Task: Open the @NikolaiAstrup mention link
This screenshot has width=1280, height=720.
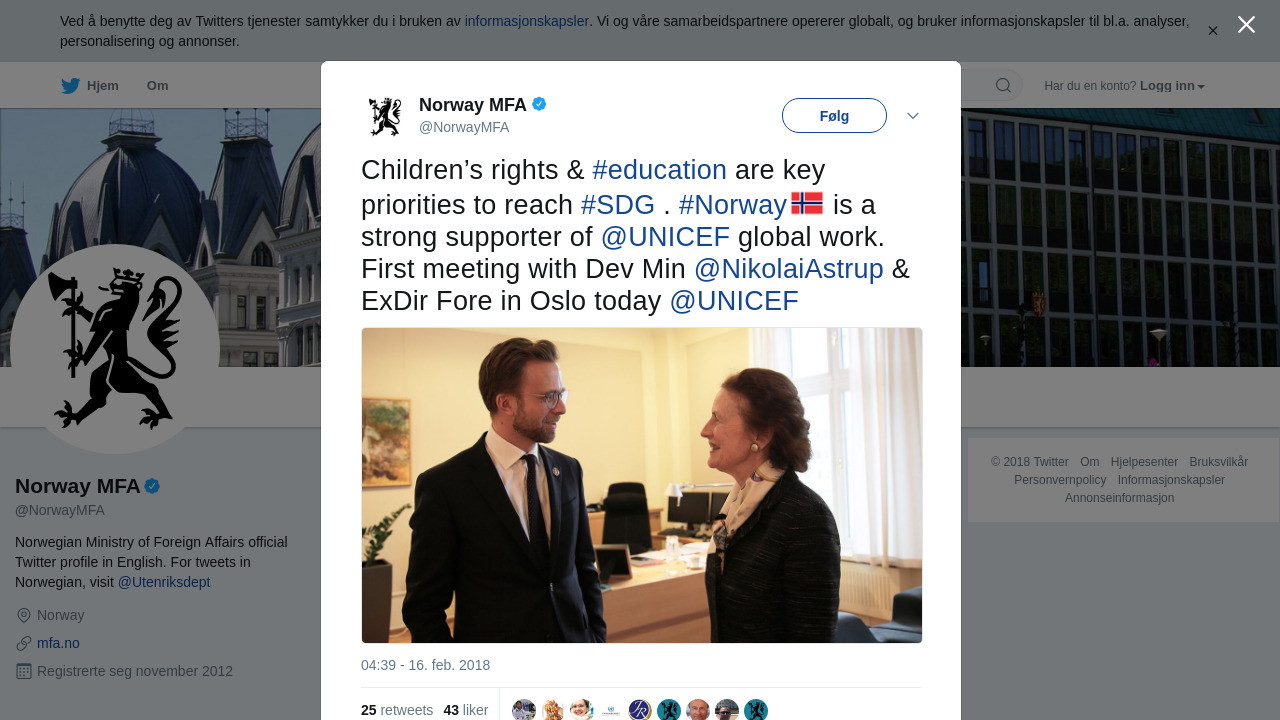Action: (x=788, y=269)
